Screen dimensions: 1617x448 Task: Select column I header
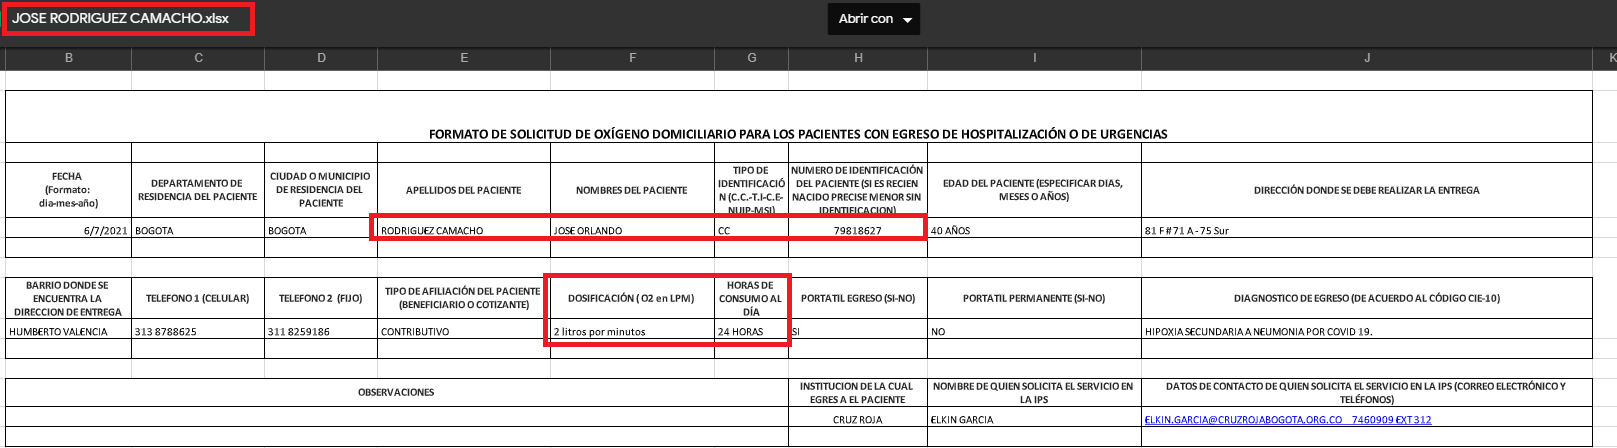(x=1034, y=58)
